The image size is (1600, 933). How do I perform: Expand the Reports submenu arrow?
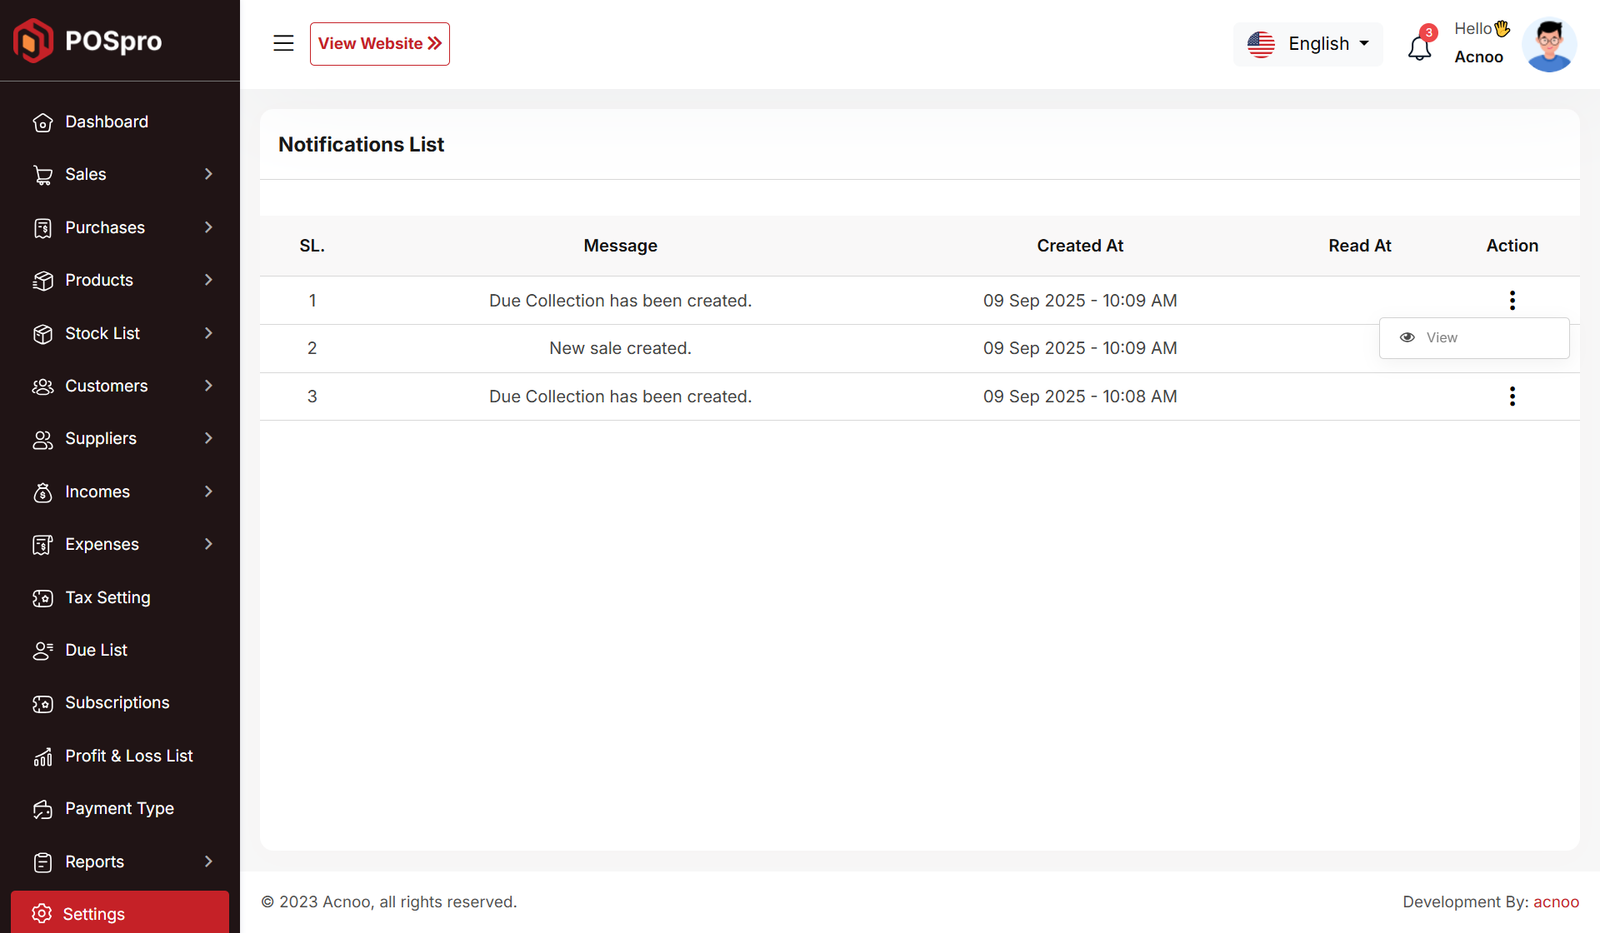click(x=208, y=861)
